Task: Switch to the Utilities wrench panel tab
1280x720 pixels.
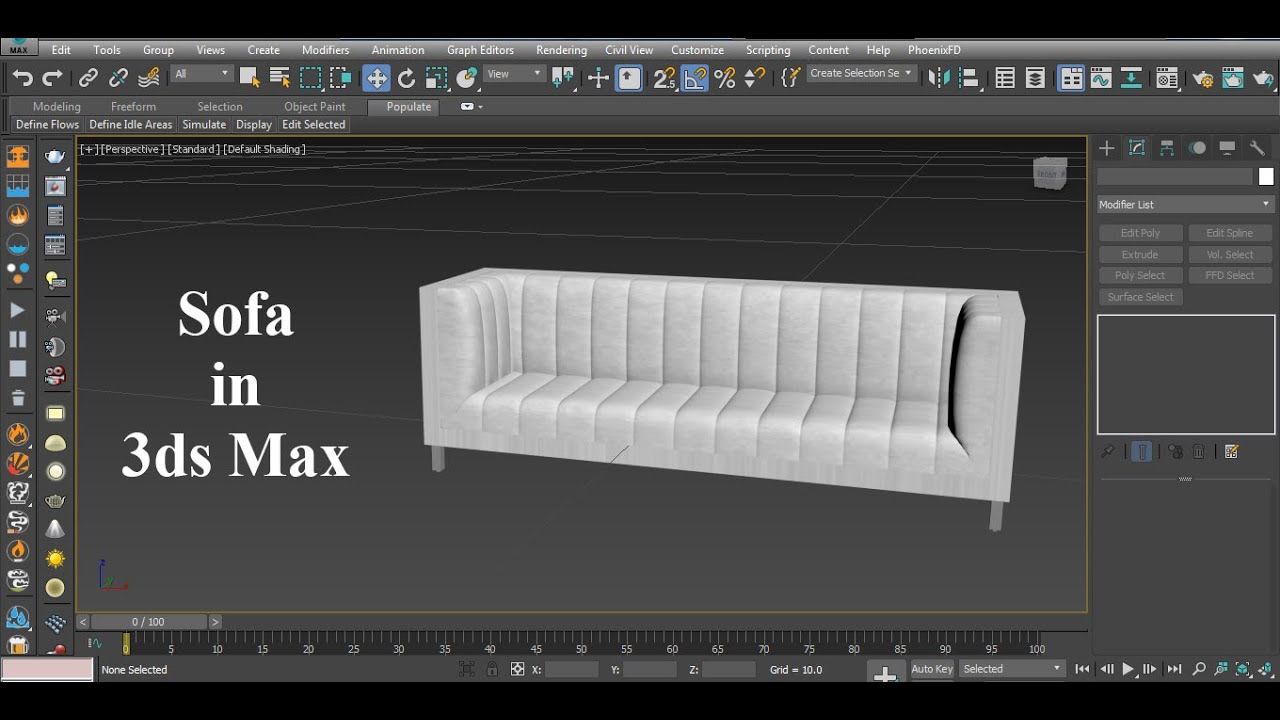Action: click(1257, 148)
